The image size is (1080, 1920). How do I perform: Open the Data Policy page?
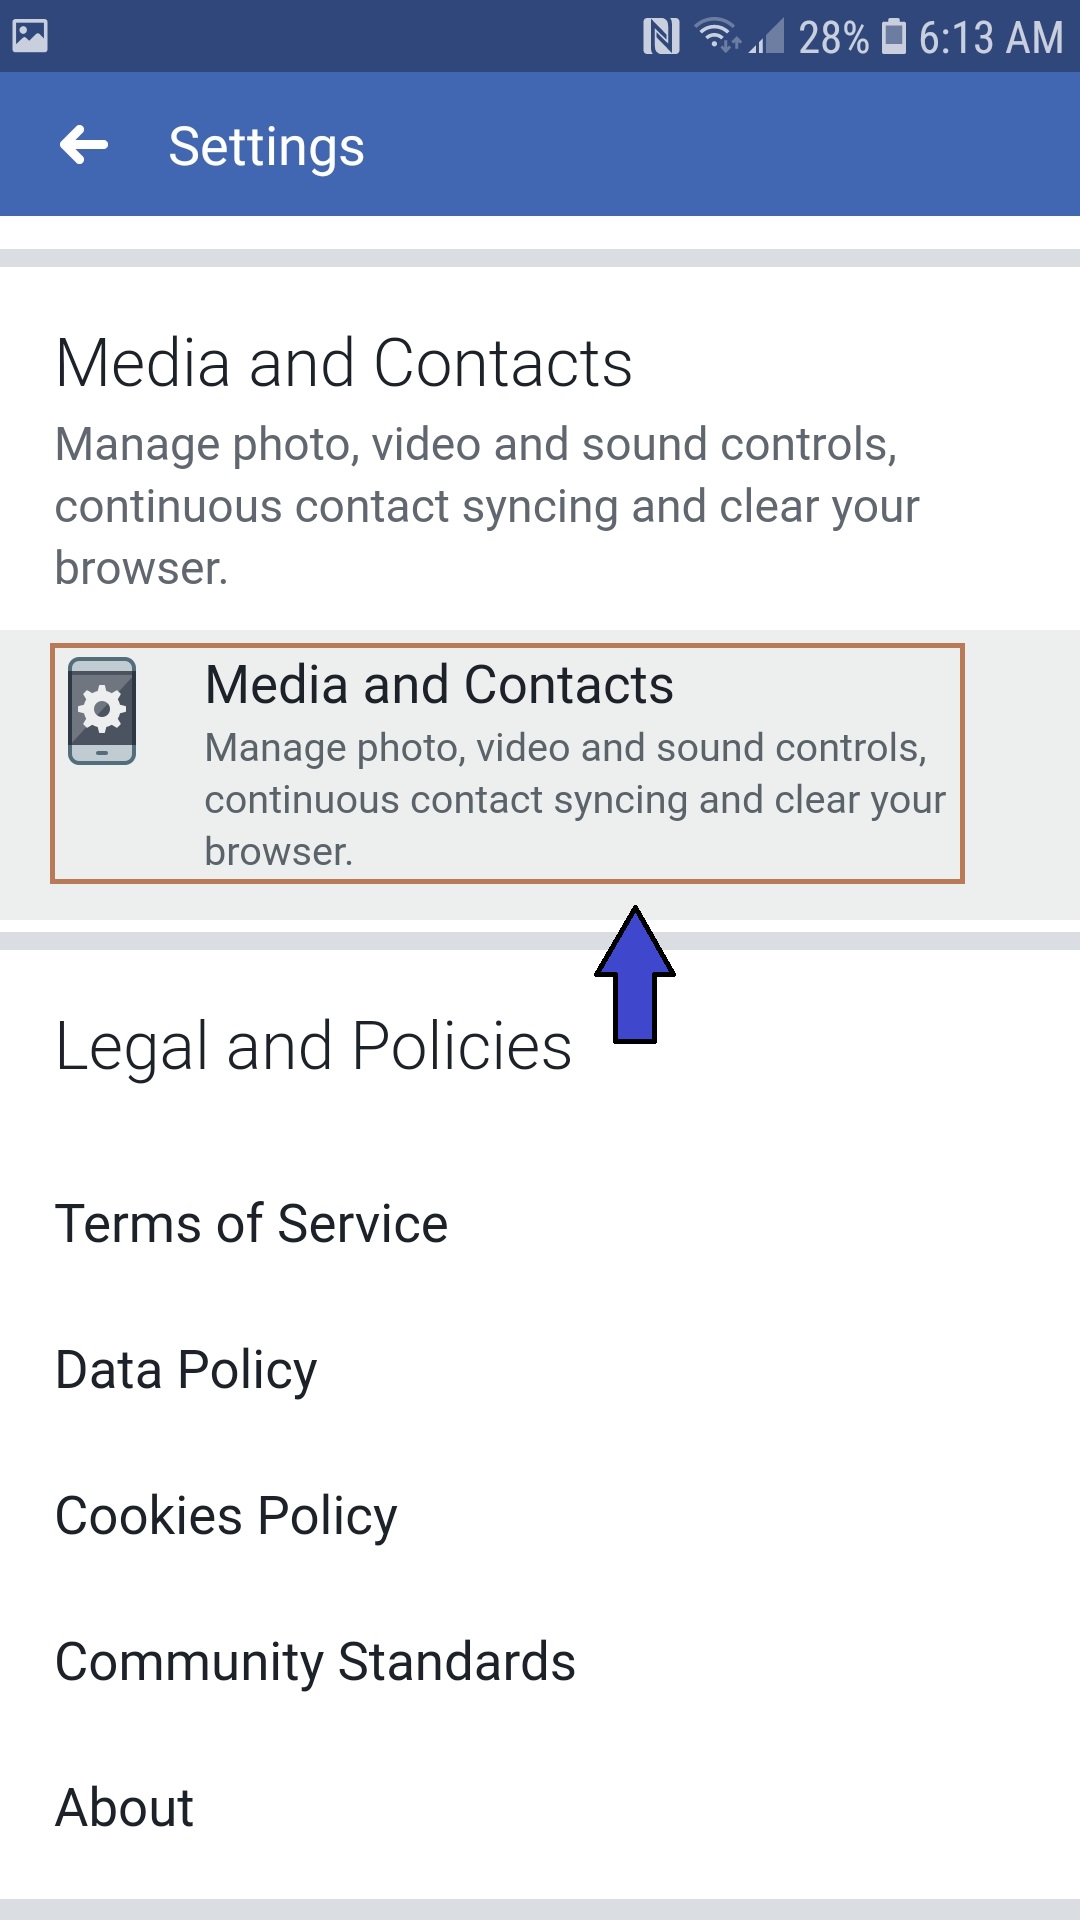click(x=186, y=1369)
